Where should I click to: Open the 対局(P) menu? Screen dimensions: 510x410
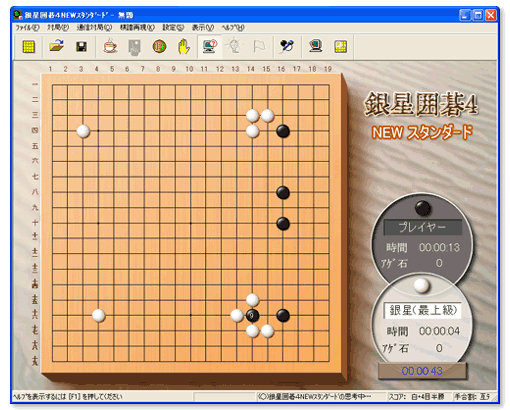[x=58, y=28]
